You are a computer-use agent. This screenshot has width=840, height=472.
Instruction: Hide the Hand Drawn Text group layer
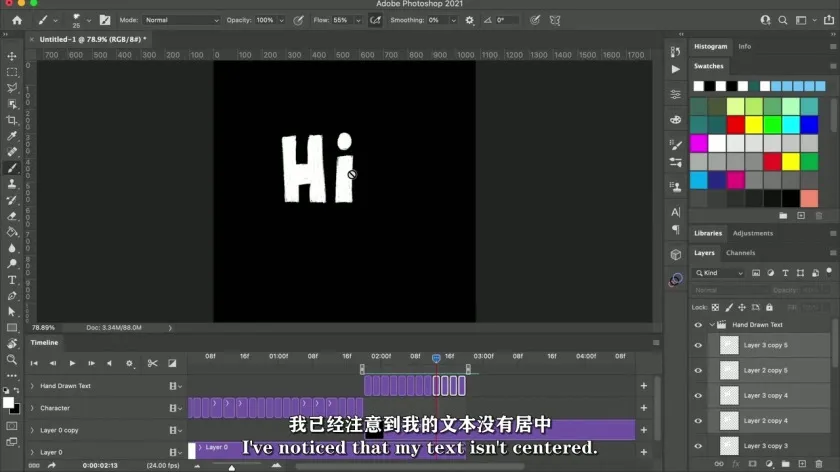click(698, 325)
